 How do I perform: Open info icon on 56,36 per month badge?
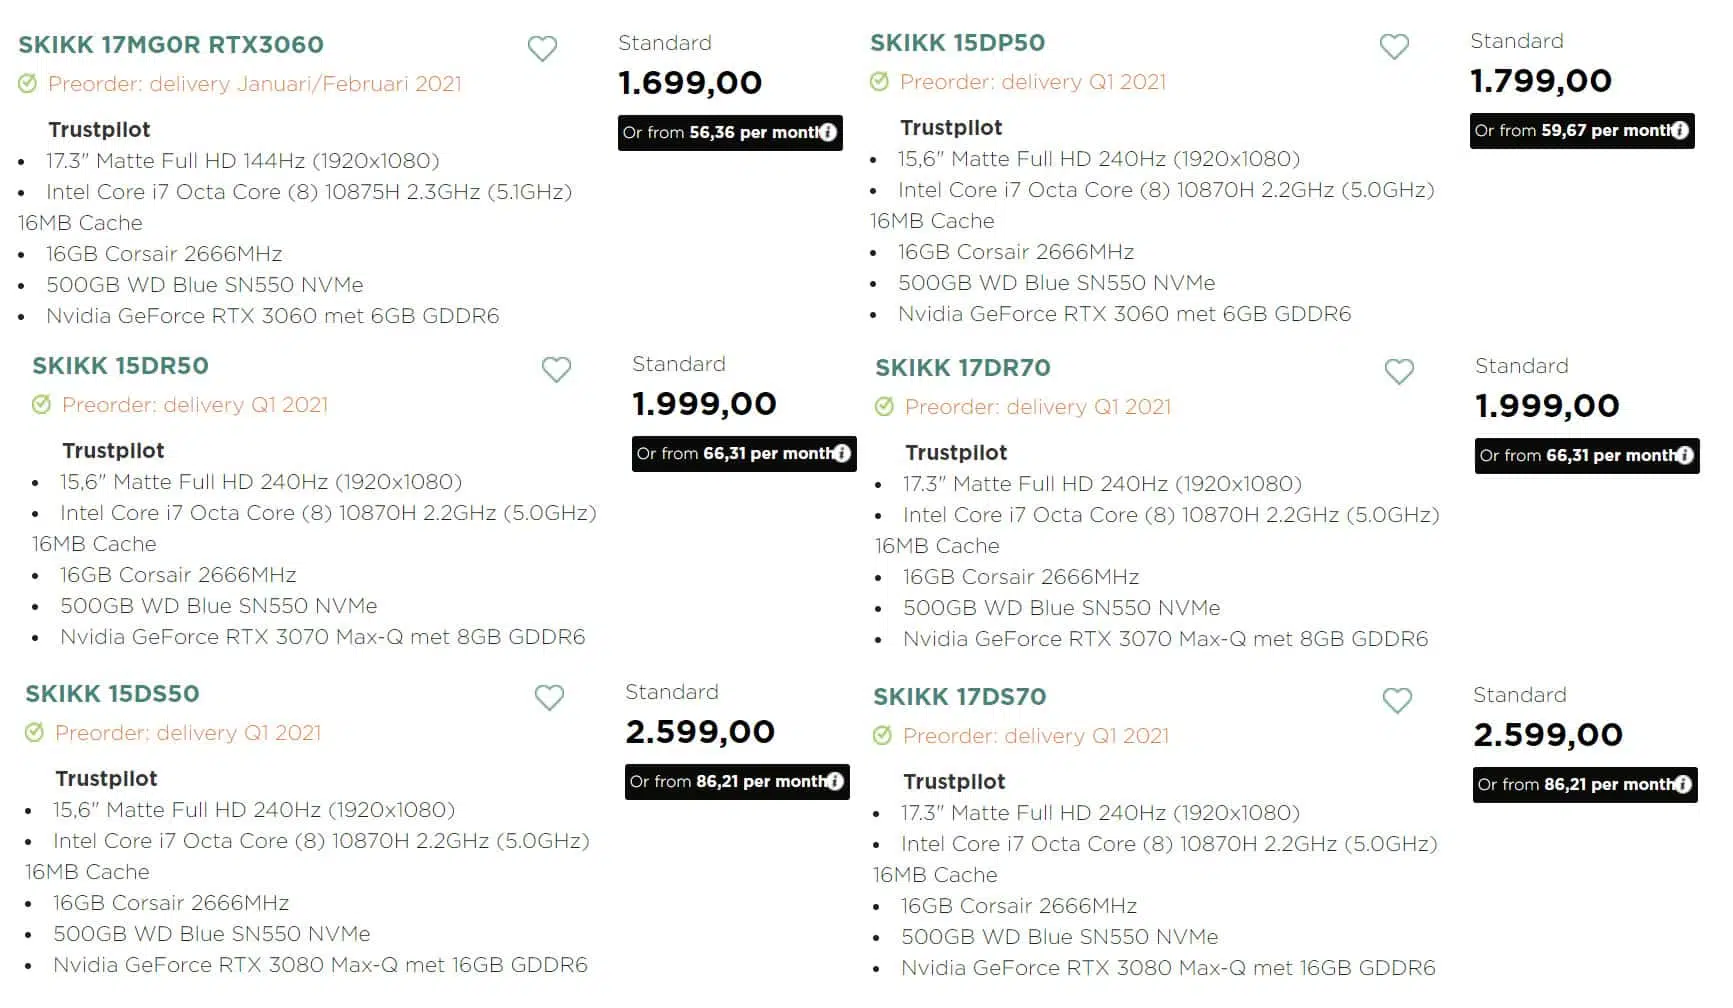pyautogui.click(x=828, y=132)
